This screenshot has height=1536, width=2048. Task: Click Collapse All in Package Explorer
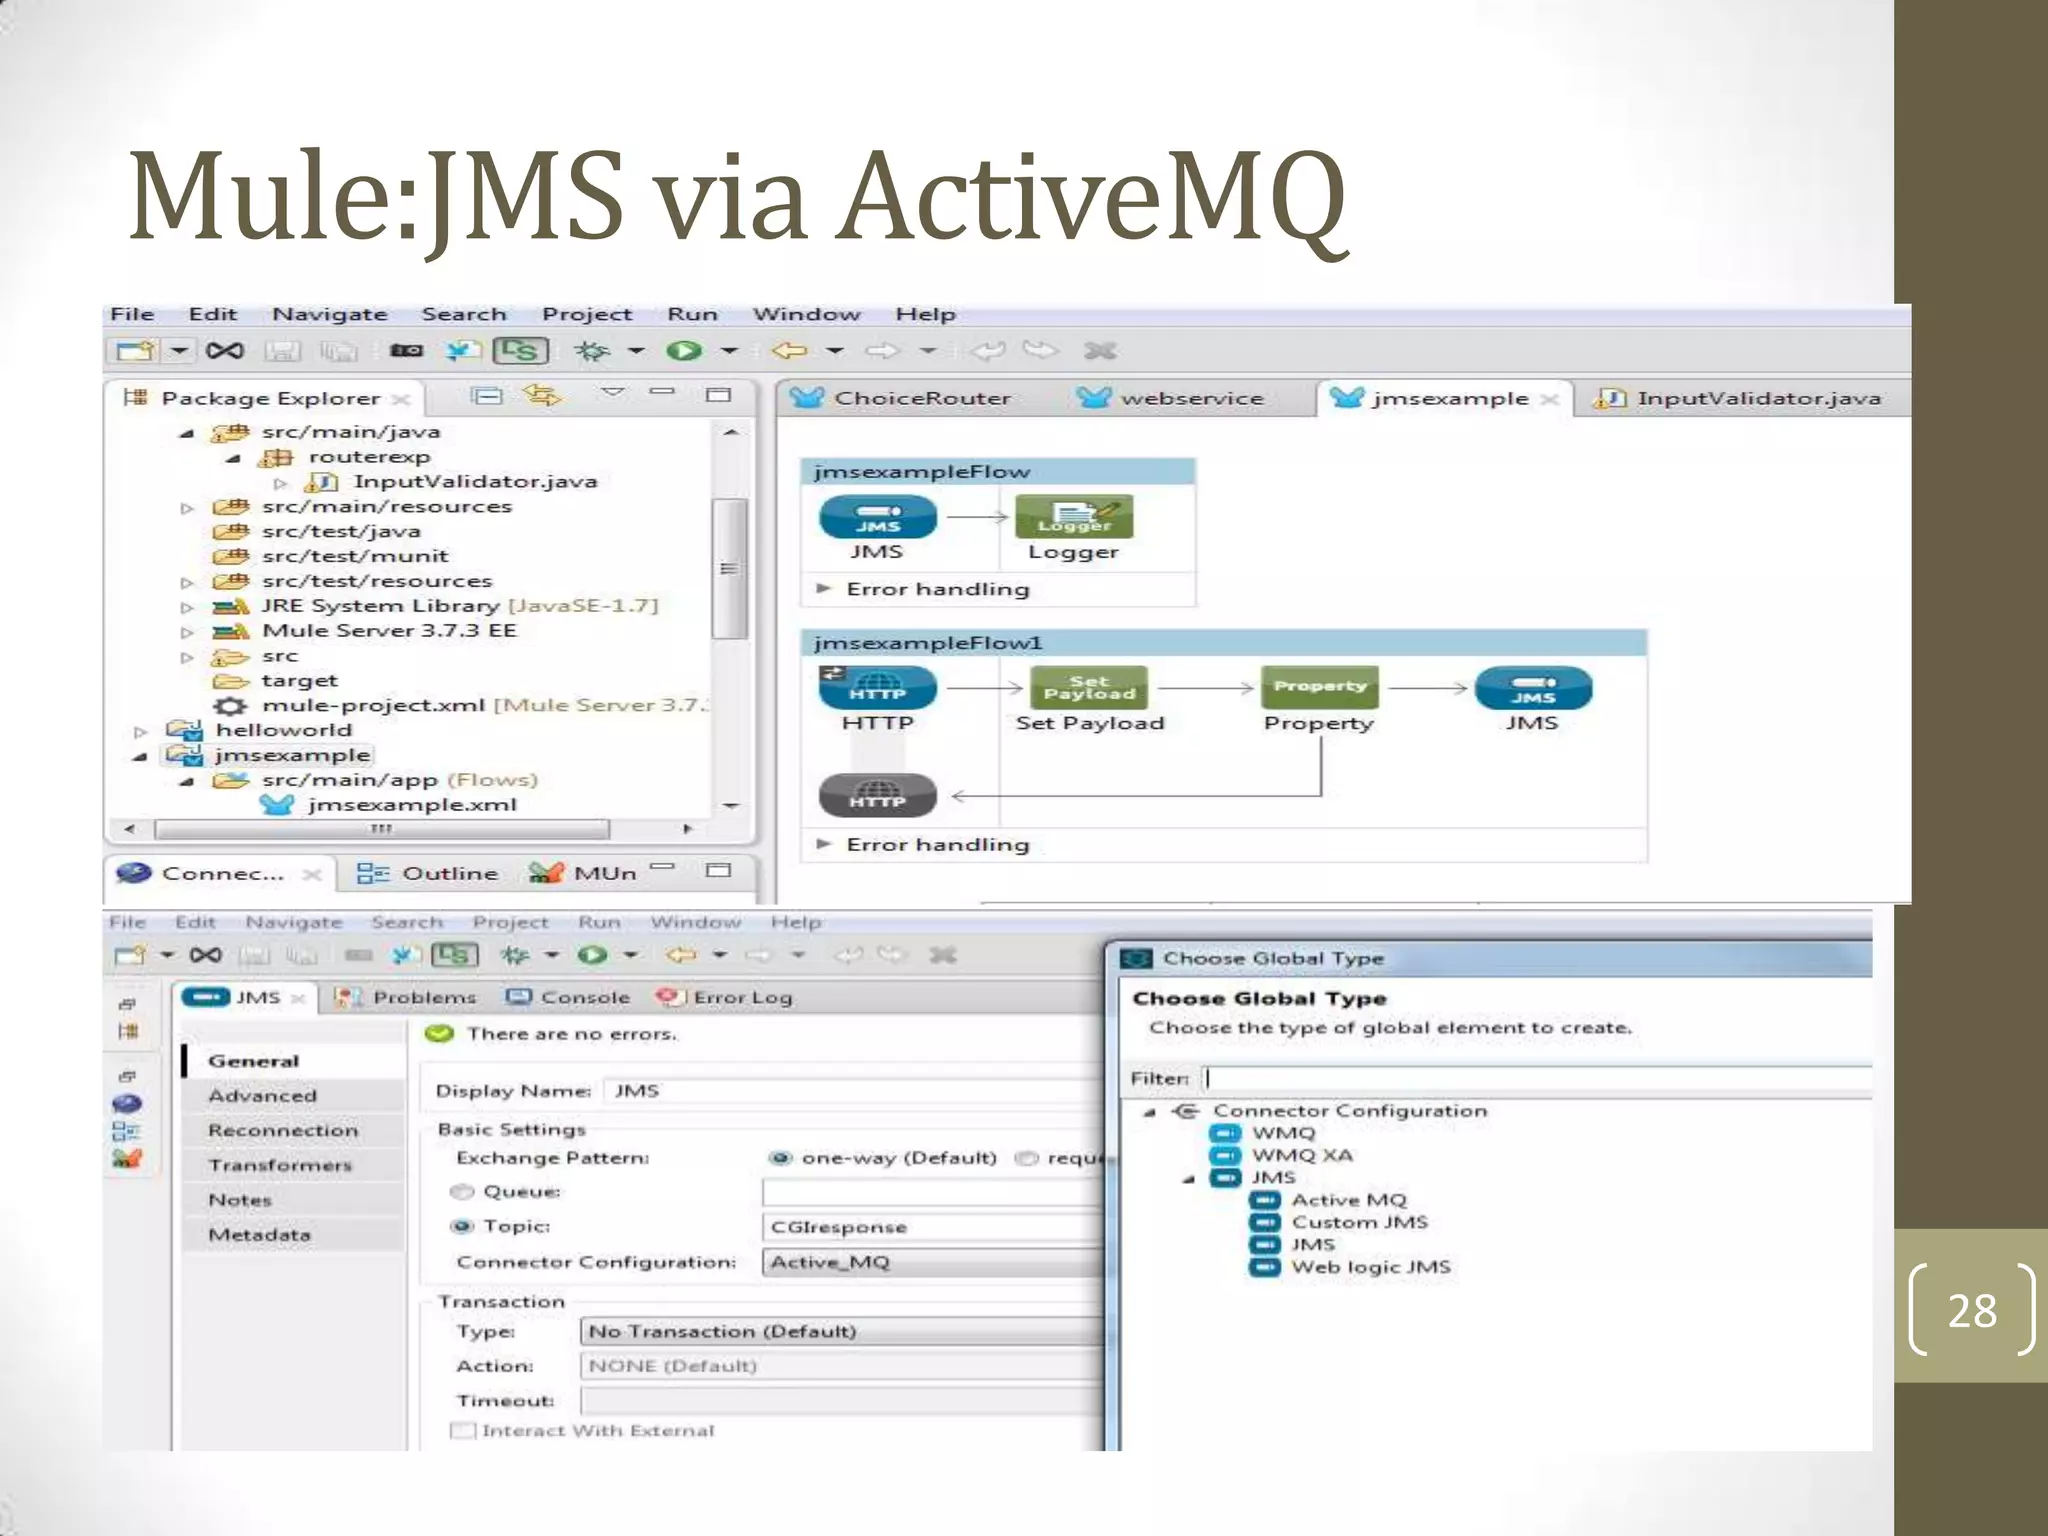coord(486,396)
